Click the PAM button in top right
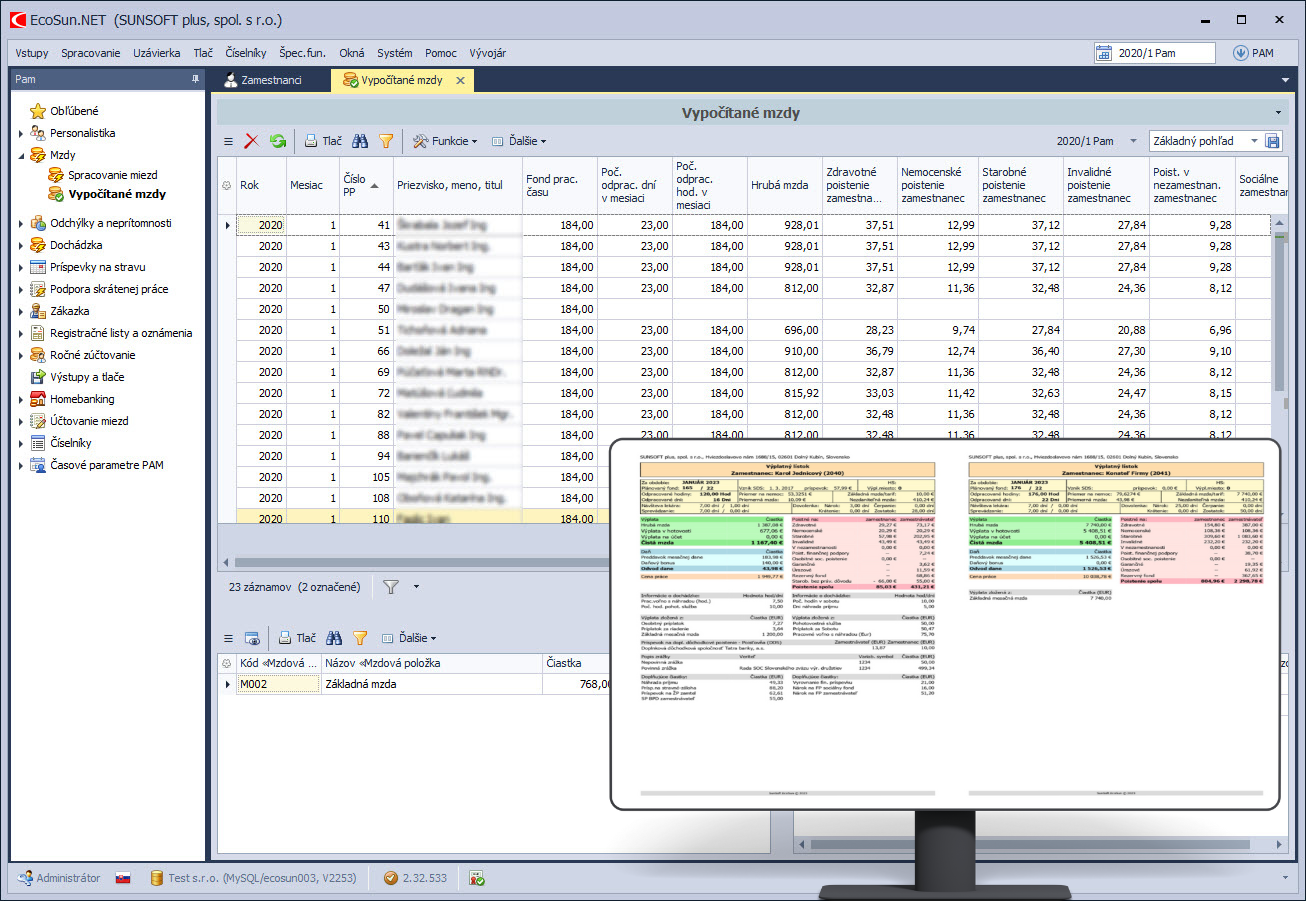 coord(1253,53)
